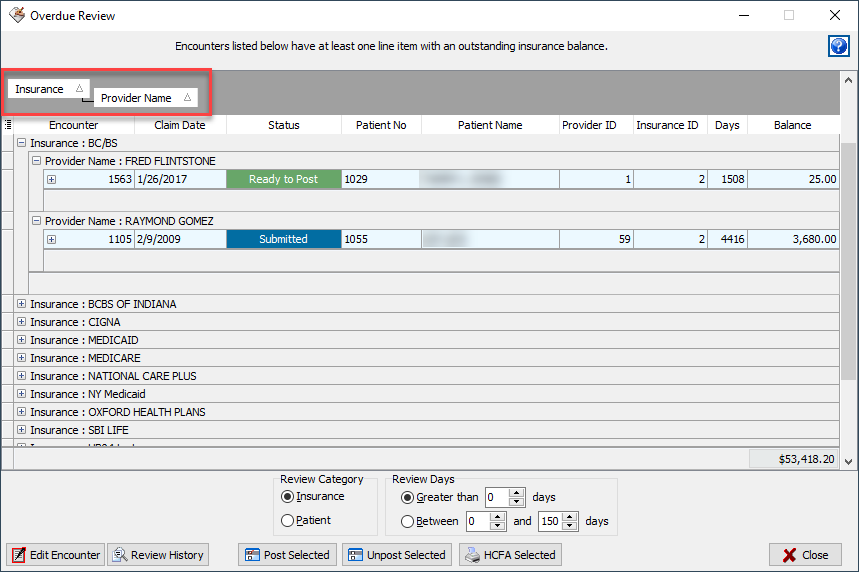Image resolution: width=859 pixels, height=572 pixels.
Task: Click the Greater than days input field
Action: 497,497
